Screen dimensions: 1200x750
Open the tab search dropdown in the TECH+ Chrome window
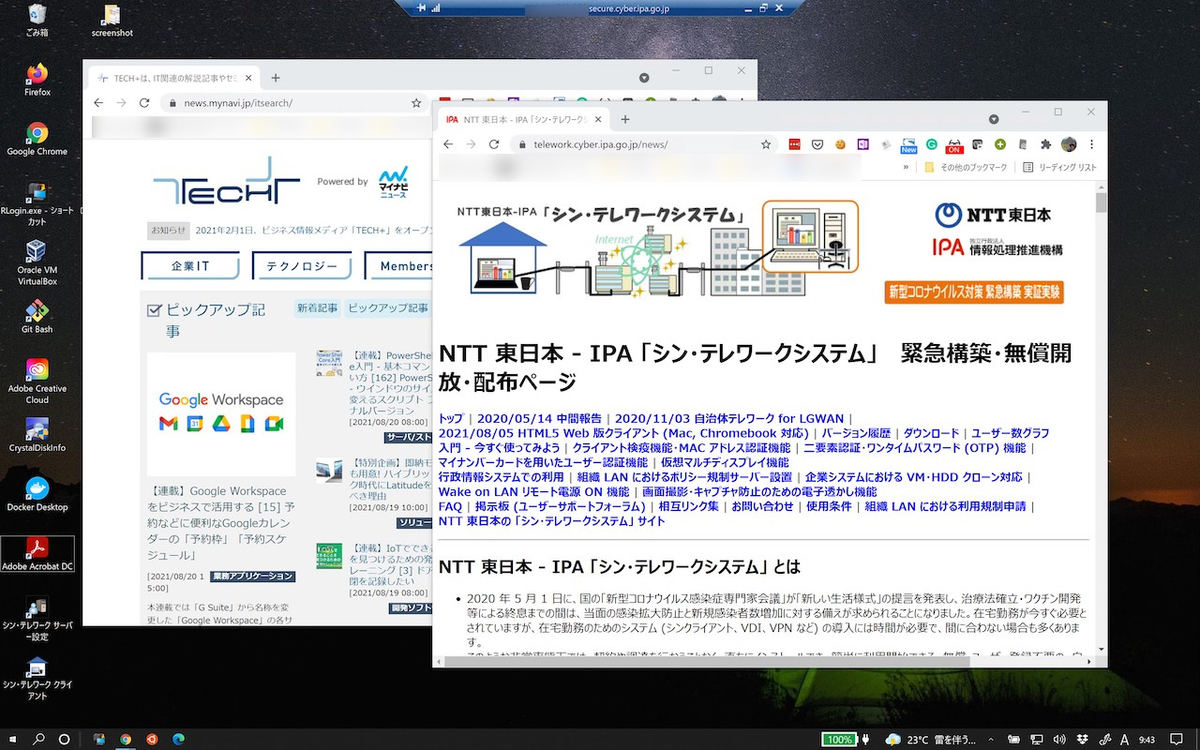point(644,78)
